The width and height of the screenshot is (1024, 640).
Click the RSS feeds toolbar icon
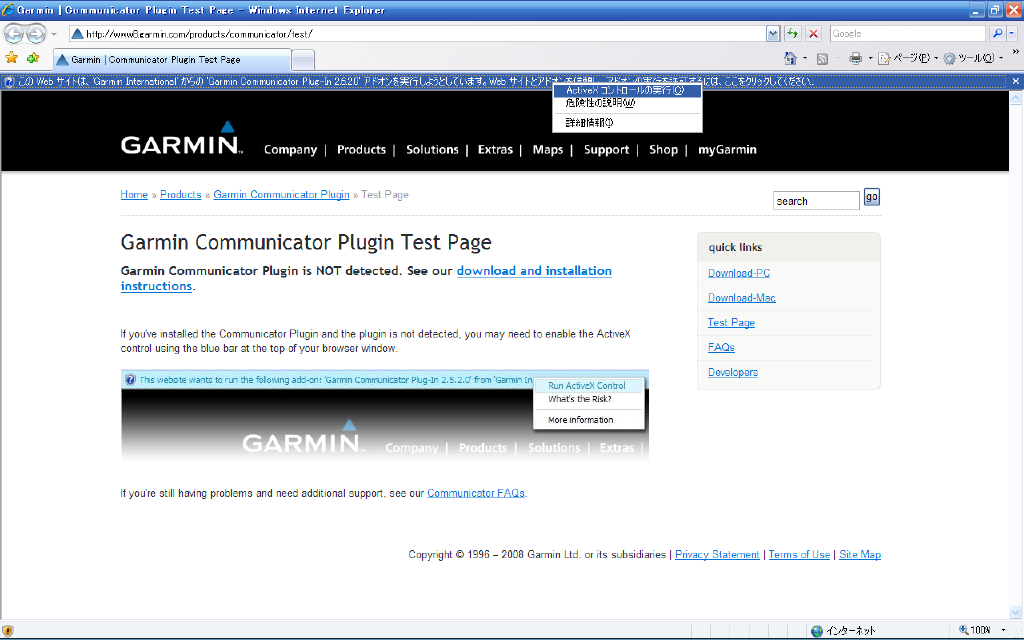click(x=823, y=59)
